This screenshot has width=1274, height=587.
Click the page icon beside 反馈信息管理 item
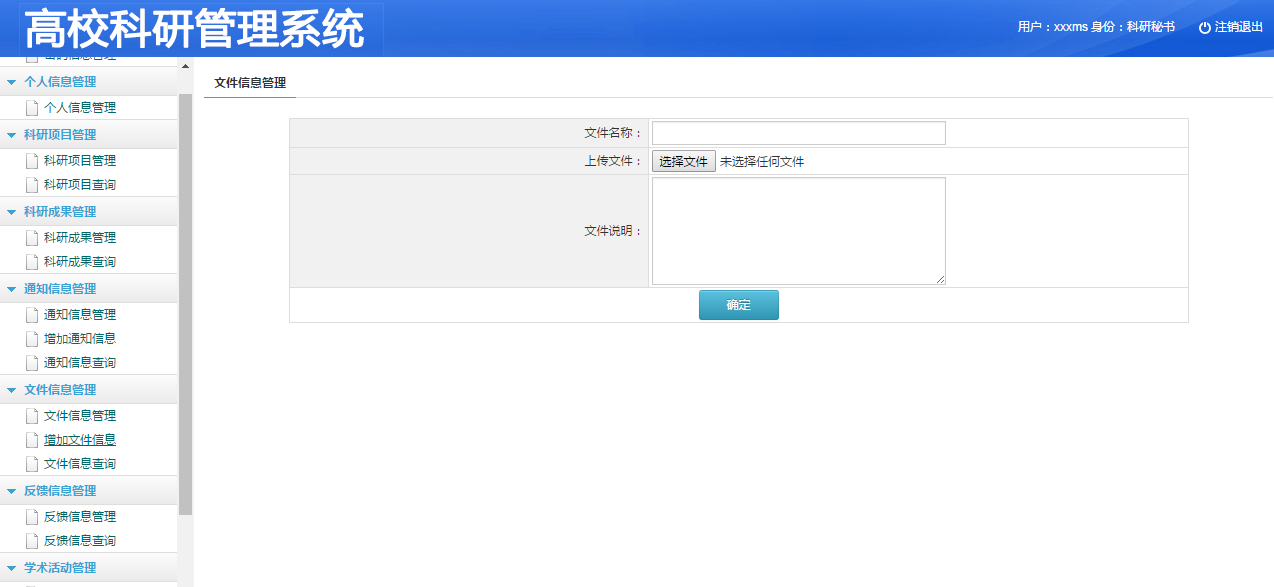click(32, 517)
